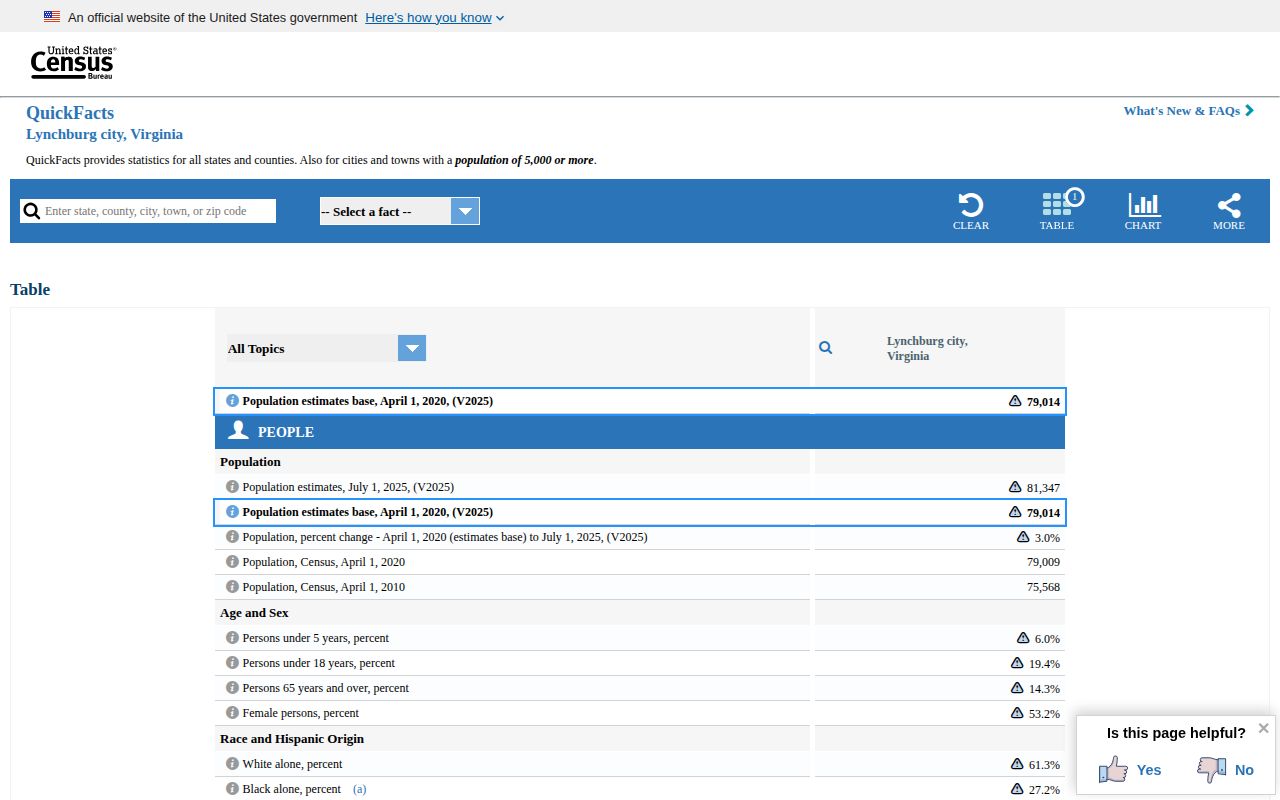Viewport: 1280px width, 800px height.
Task: Click the United States Census Bureau logo
Action: [x=73, y=63]
